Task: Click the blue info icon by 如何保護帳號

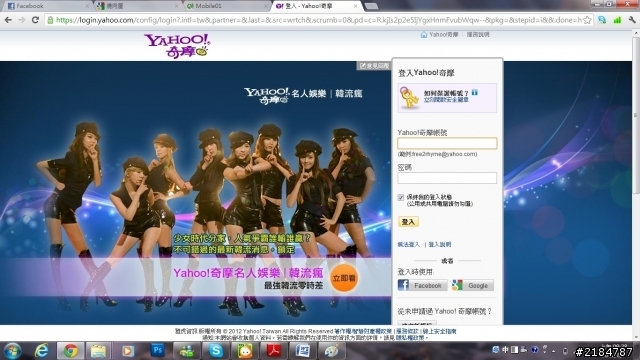Action: click(x=474, y=93)
